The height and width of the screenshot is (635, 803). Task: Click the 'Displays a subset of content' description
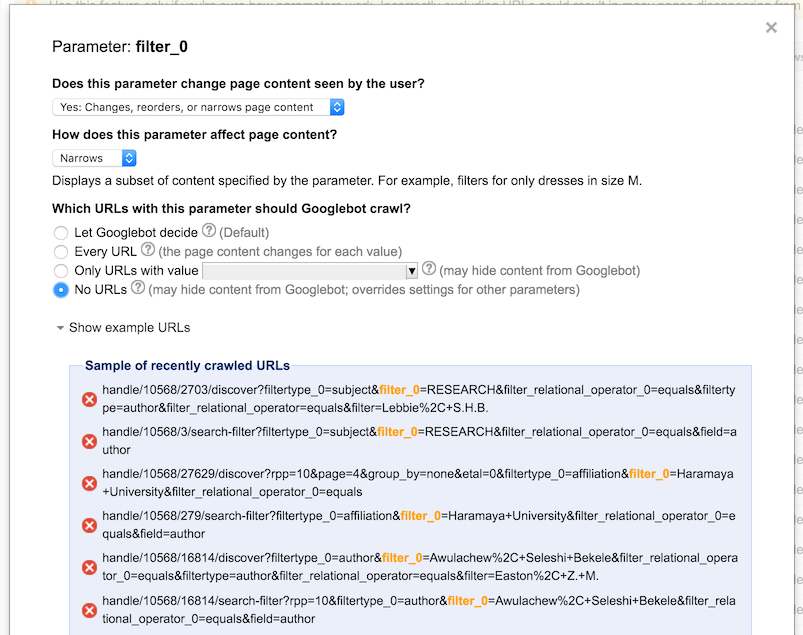click(x=347, y=181)
